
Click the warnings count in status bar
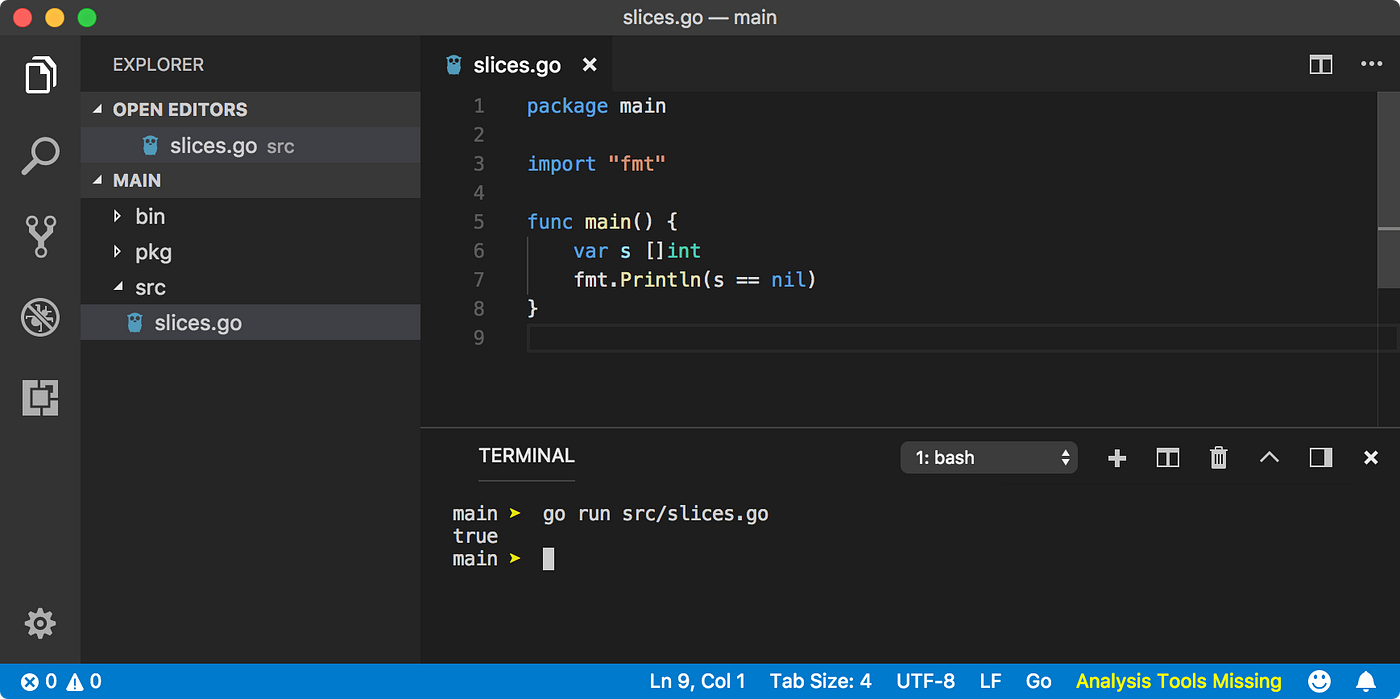pos(84,682)
